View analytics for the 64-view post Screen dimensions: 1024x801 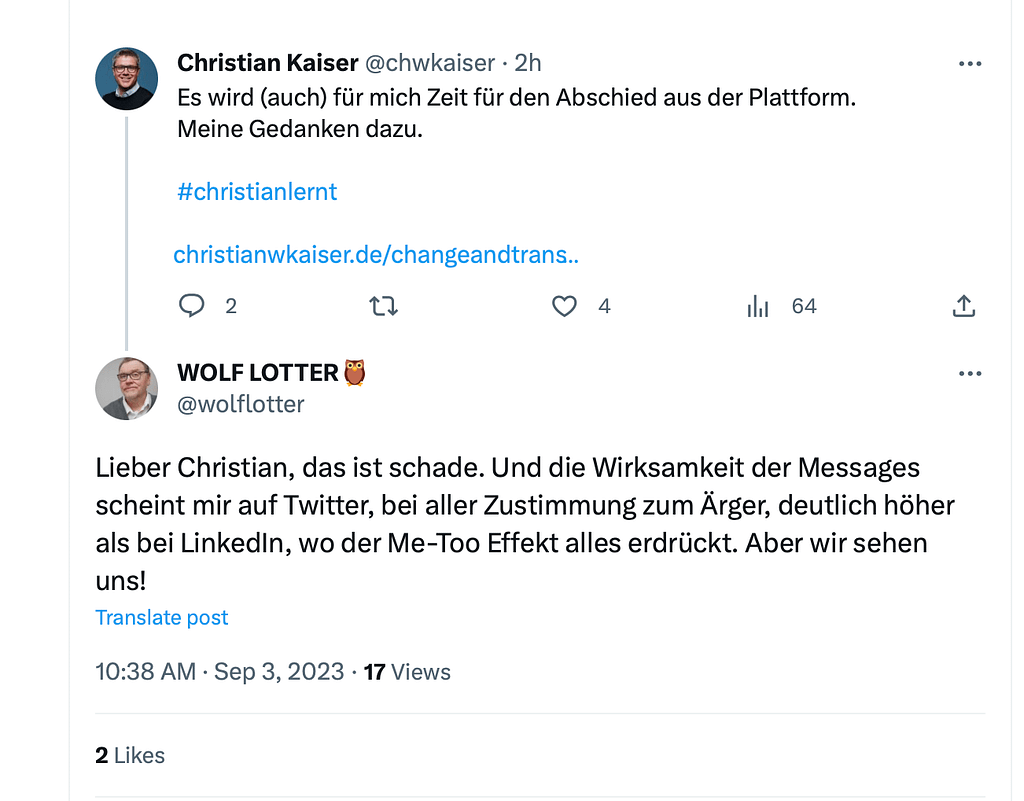click(x=759, y=306)
